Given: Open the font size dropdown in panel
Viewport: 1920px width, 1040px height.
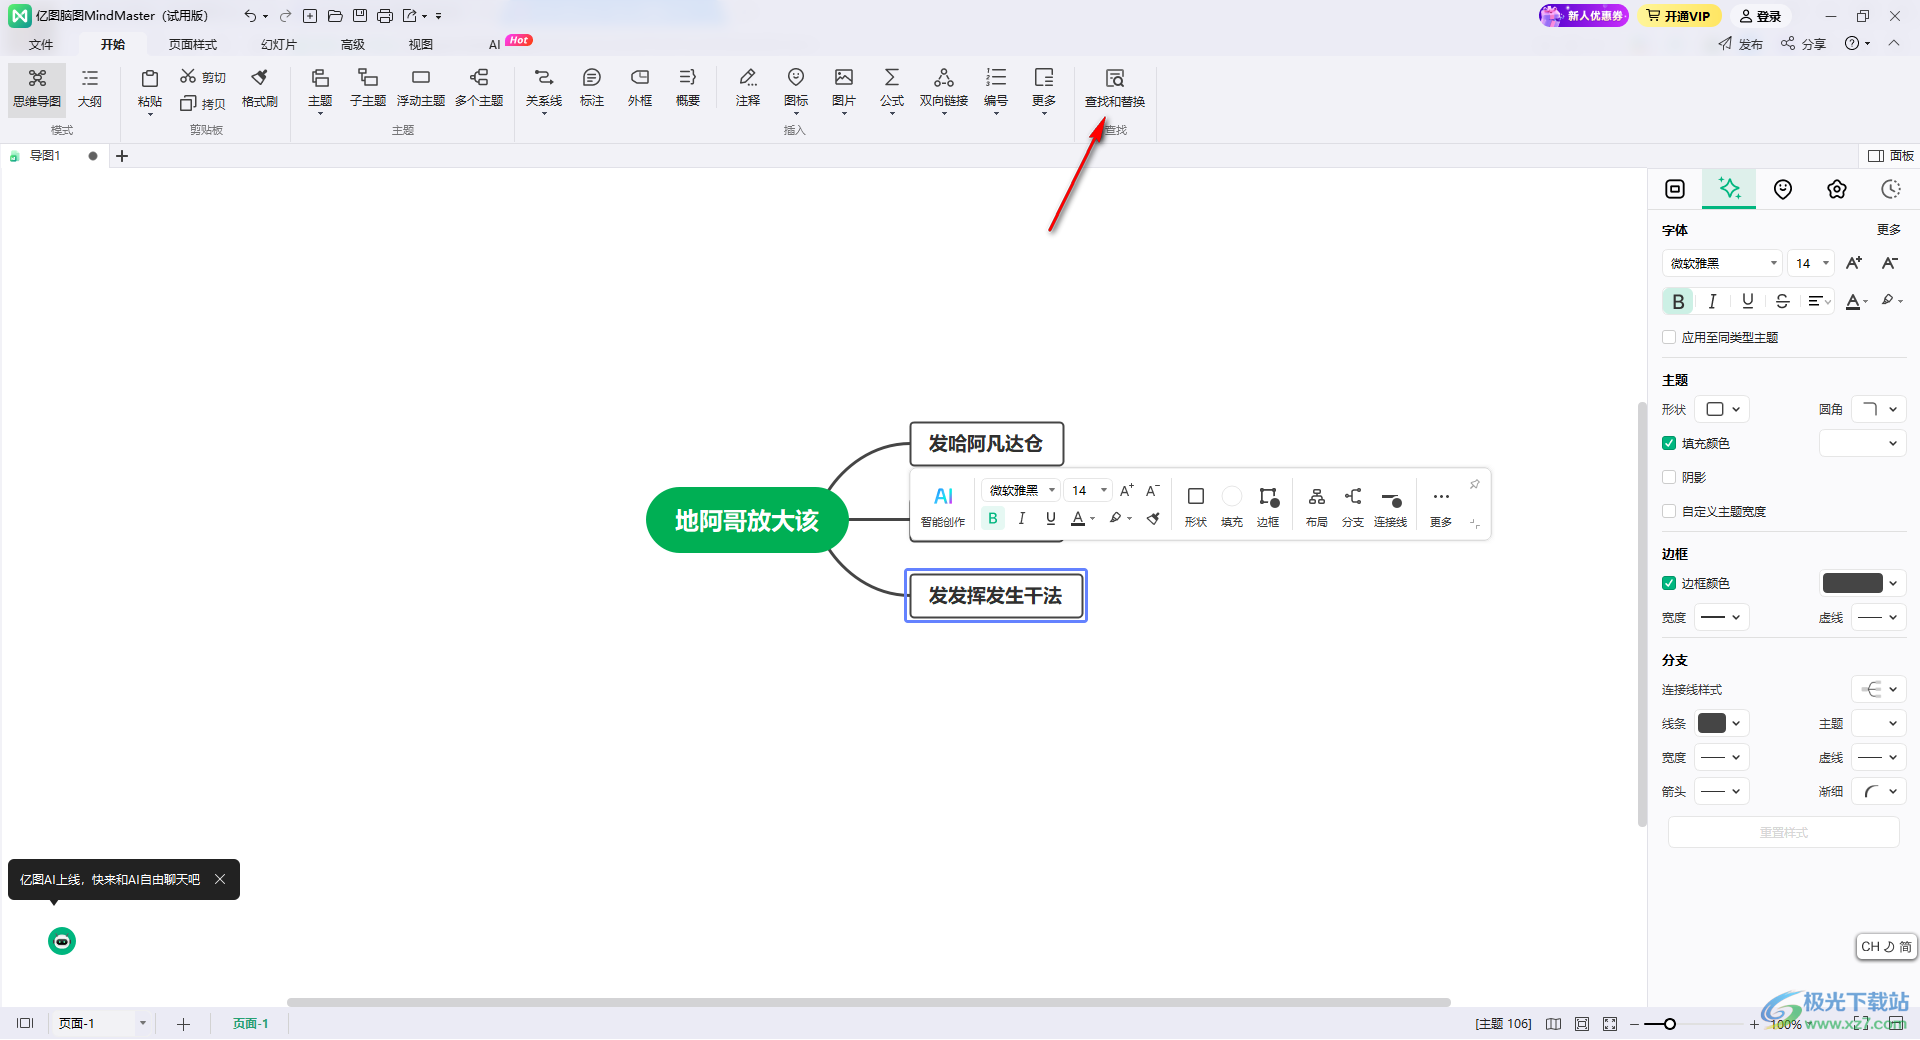Looking at the screenshot, I should (1811, 263).
